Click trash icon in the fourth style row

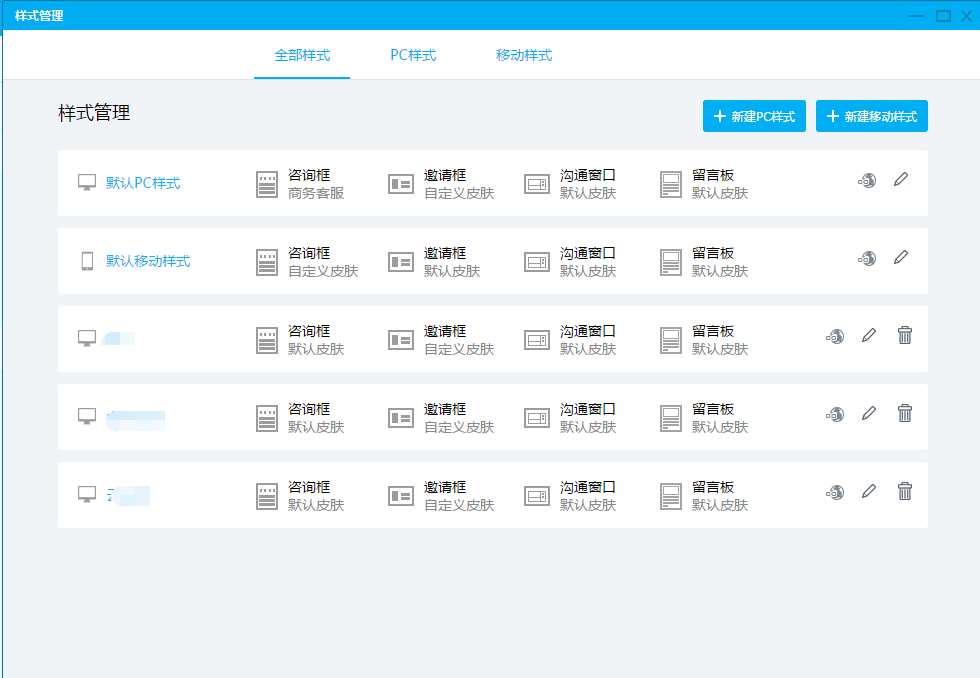pos(905,414)
